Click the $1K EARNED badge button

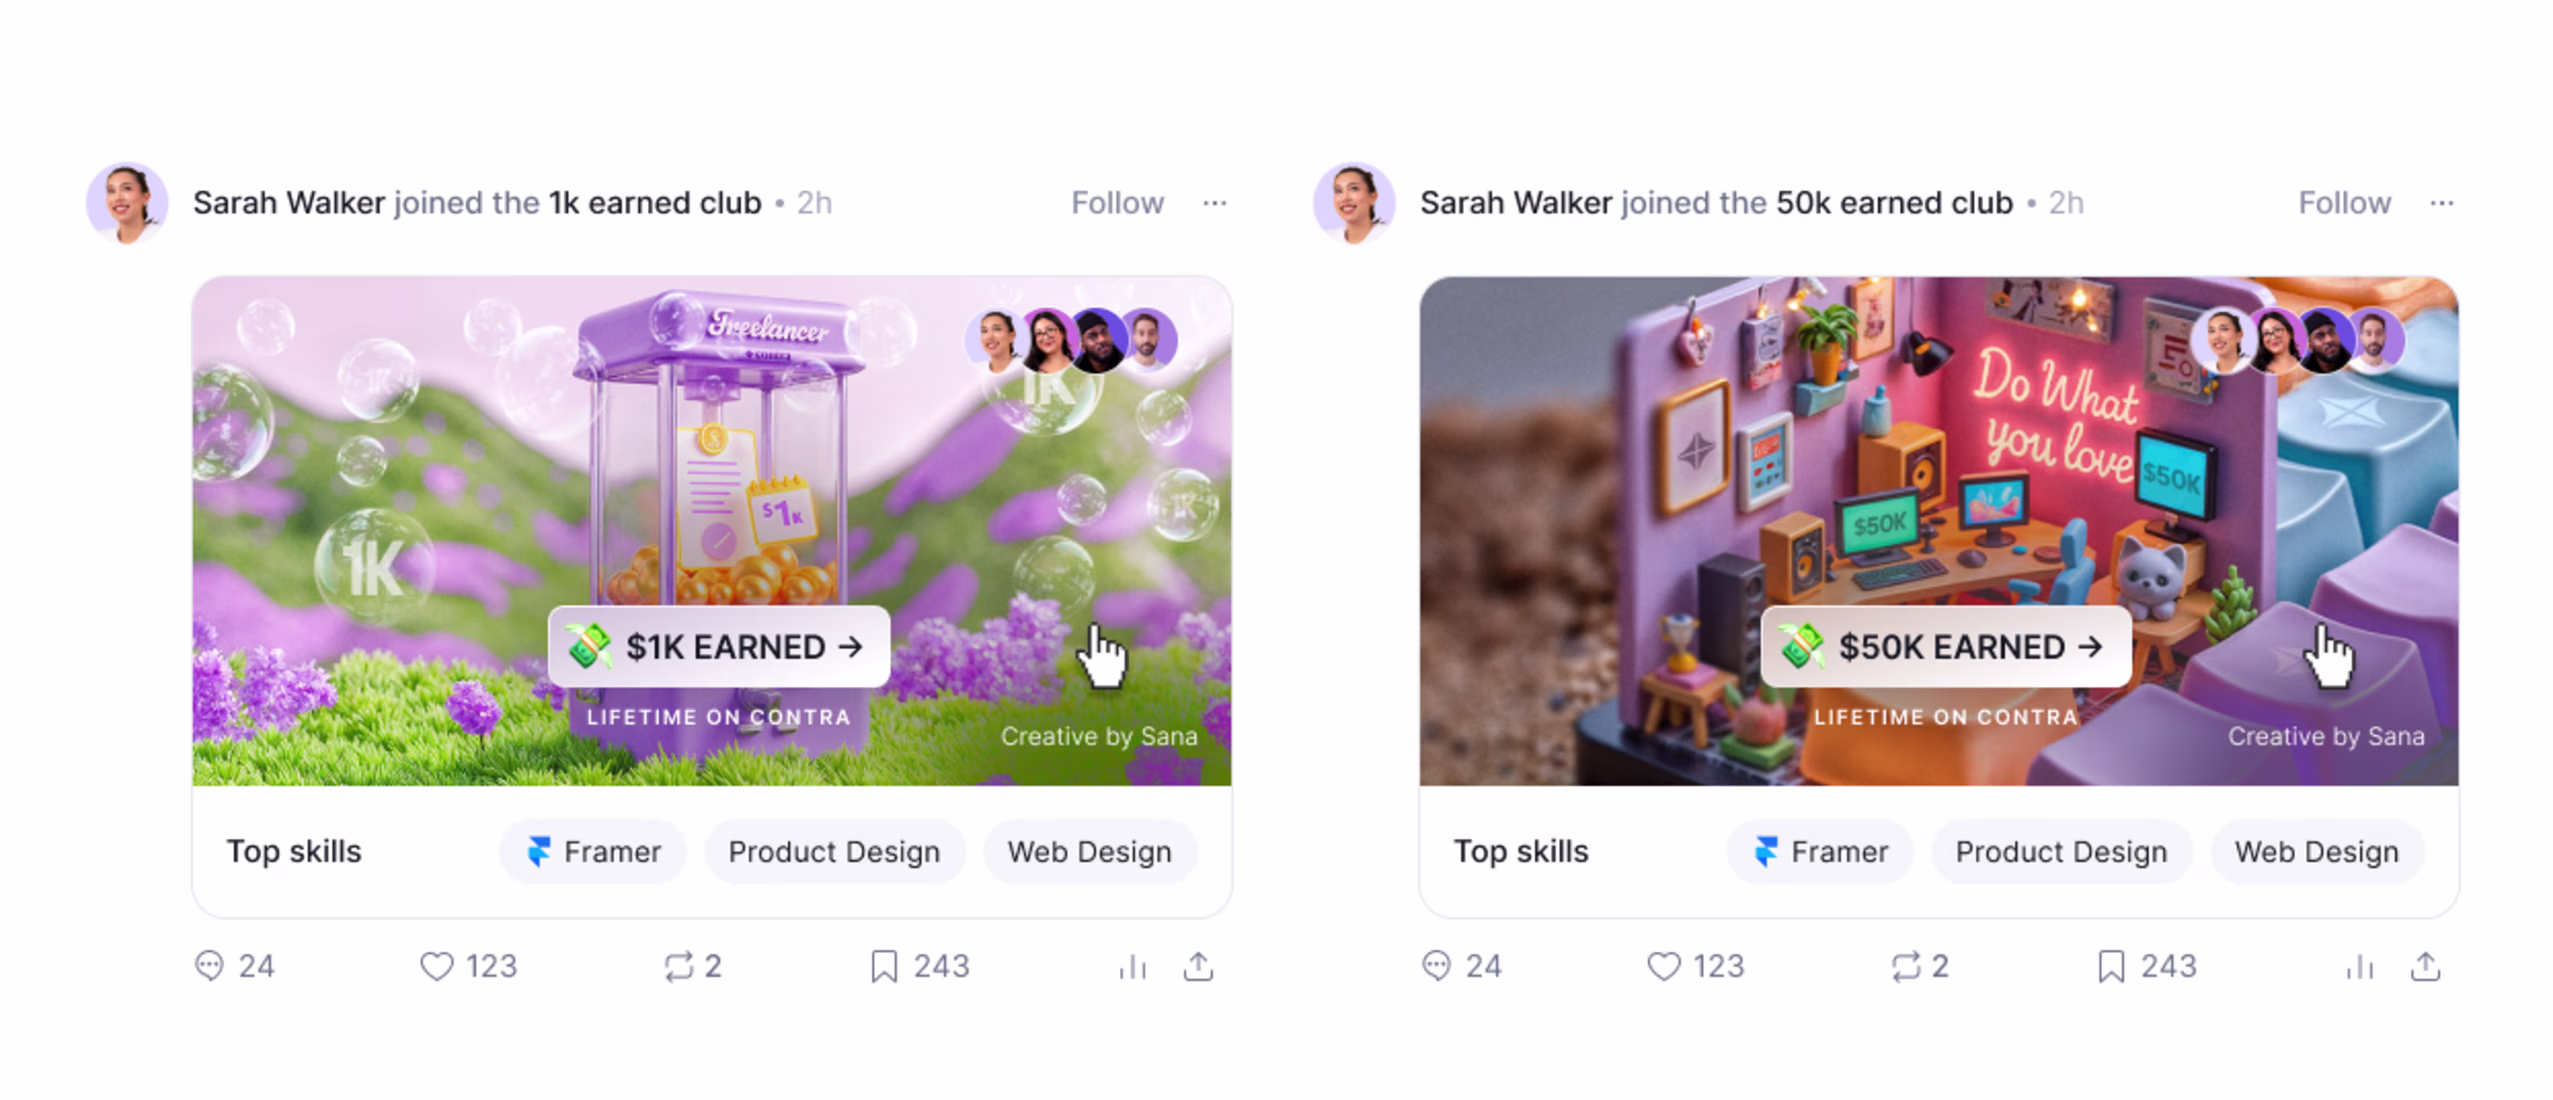718,647
